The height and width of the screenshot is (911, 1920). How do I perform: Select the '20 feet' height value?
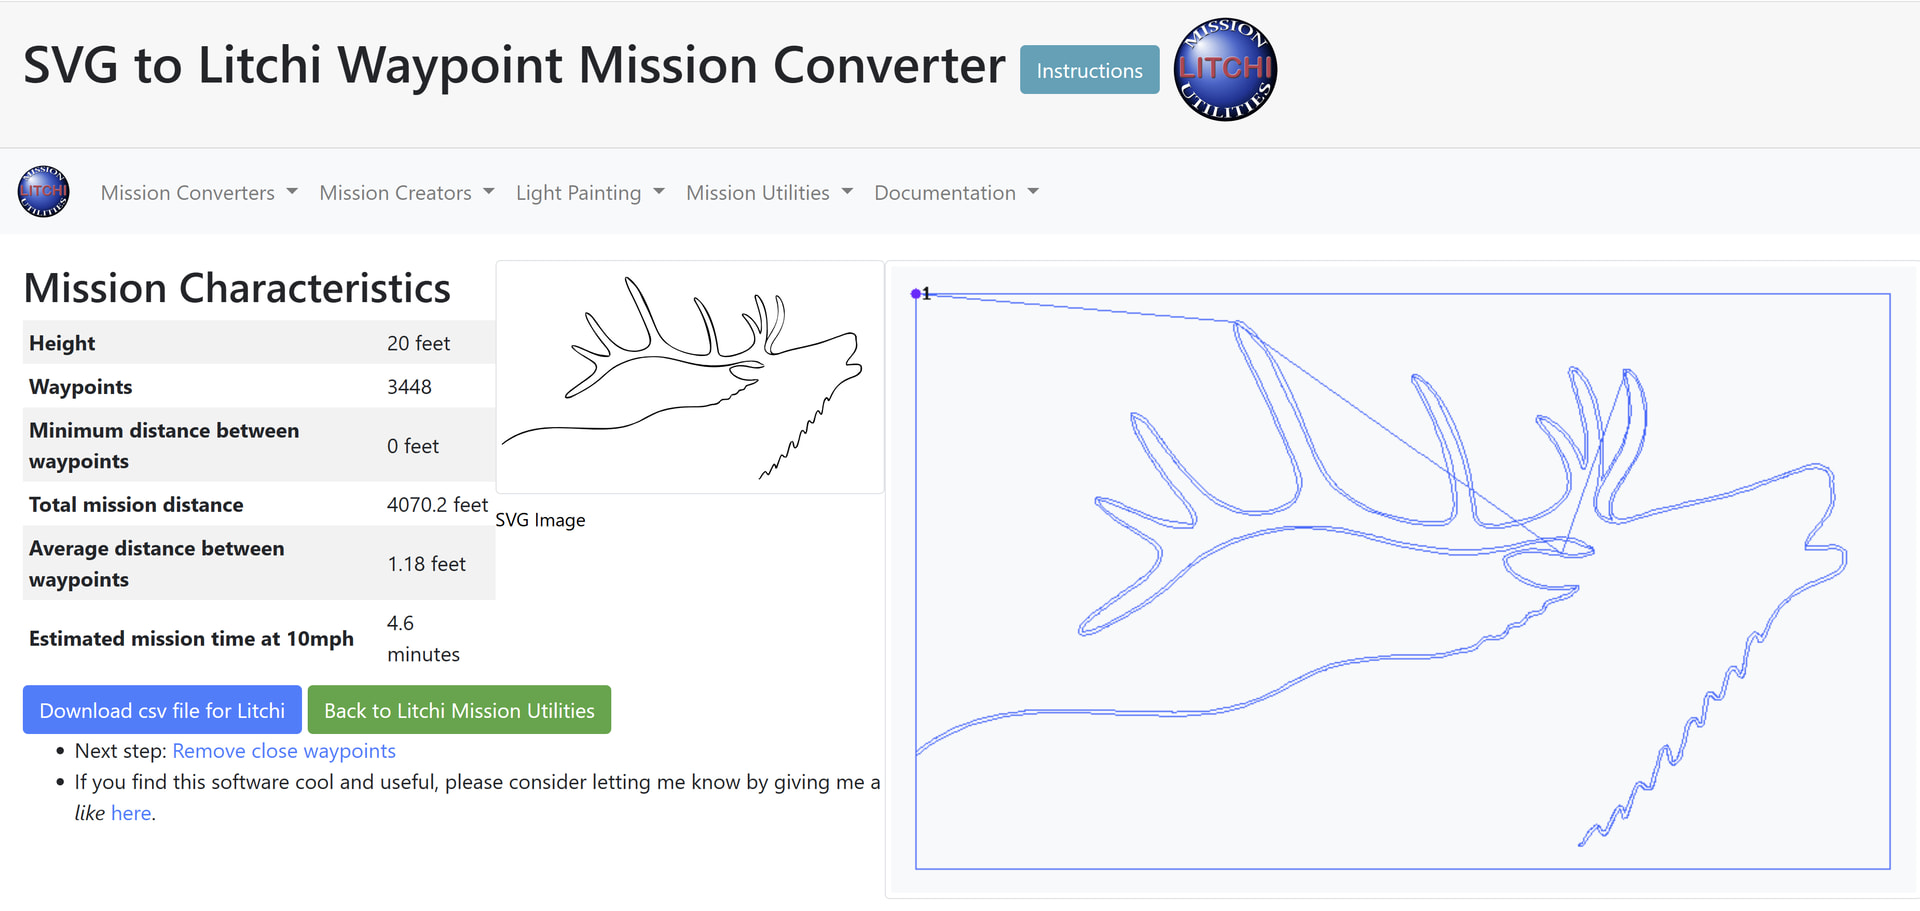pos(419,343)
